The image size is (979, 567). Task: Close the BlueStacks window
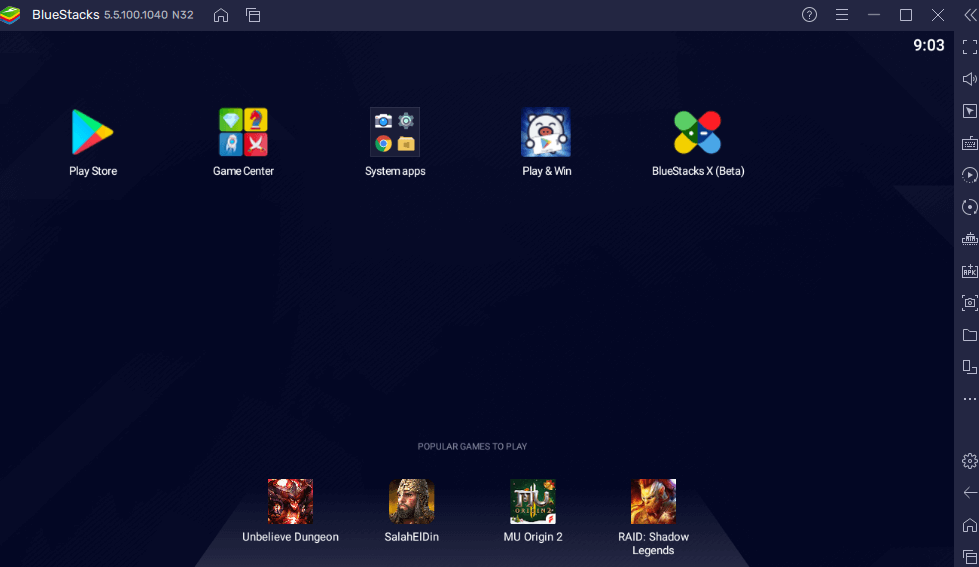tap(938, 15)
